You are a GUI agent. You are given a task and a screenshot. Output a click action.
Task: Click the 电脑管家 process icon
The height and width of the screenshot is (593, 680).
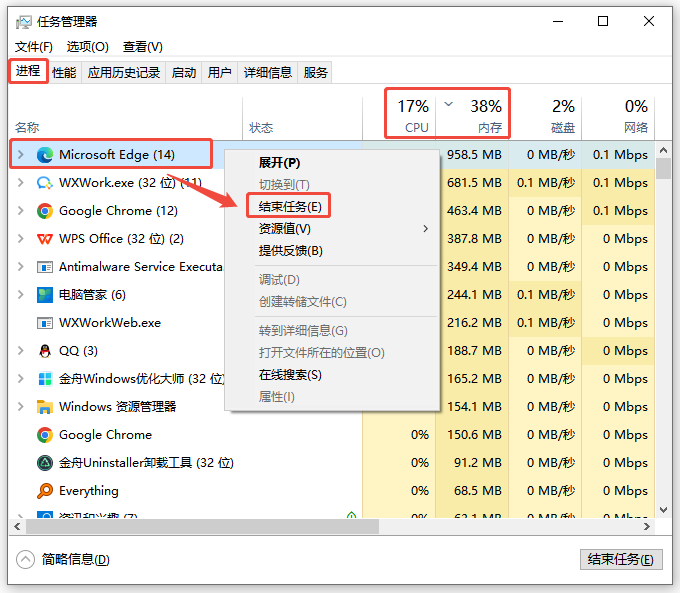coord(45,295)
